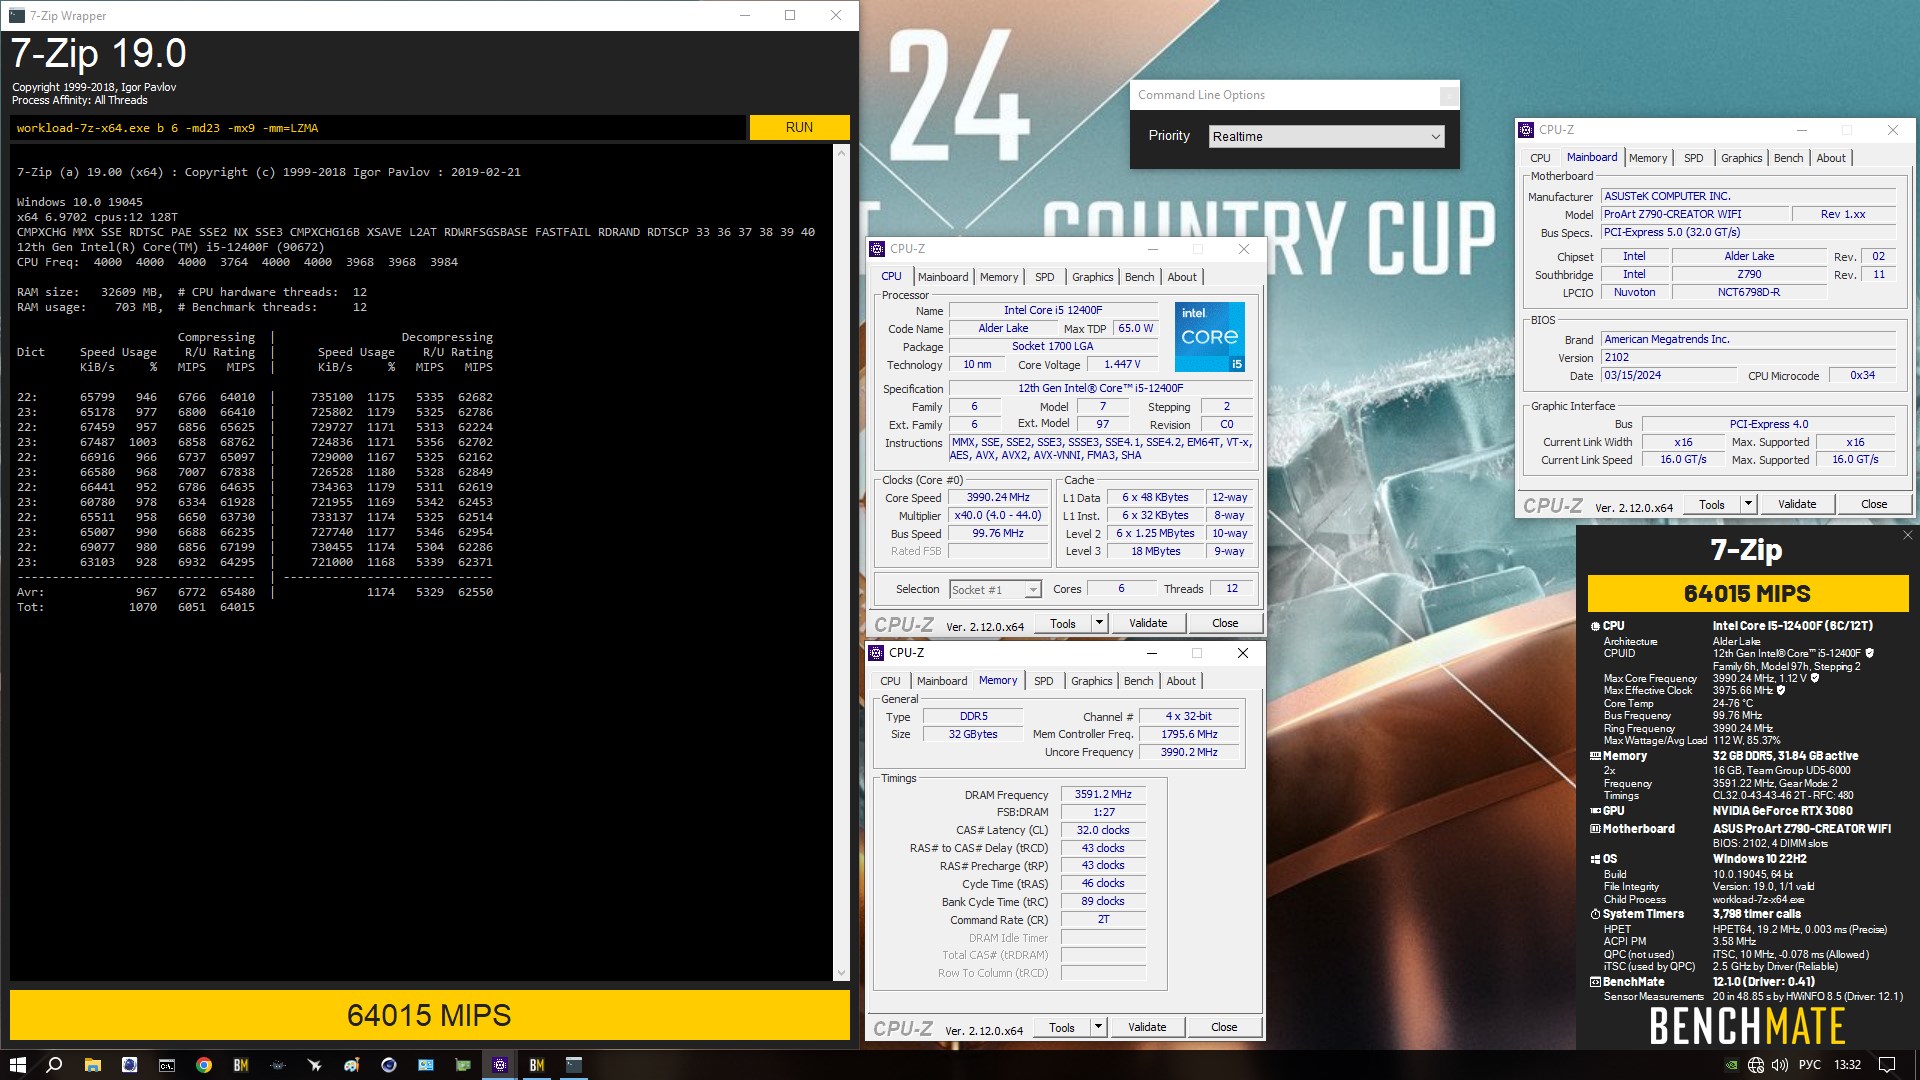Switch to active BenchMate BM taskbar icon
Image resolution: width=1920 pixels, height=1080 pixels.
tap(537, 1065)
